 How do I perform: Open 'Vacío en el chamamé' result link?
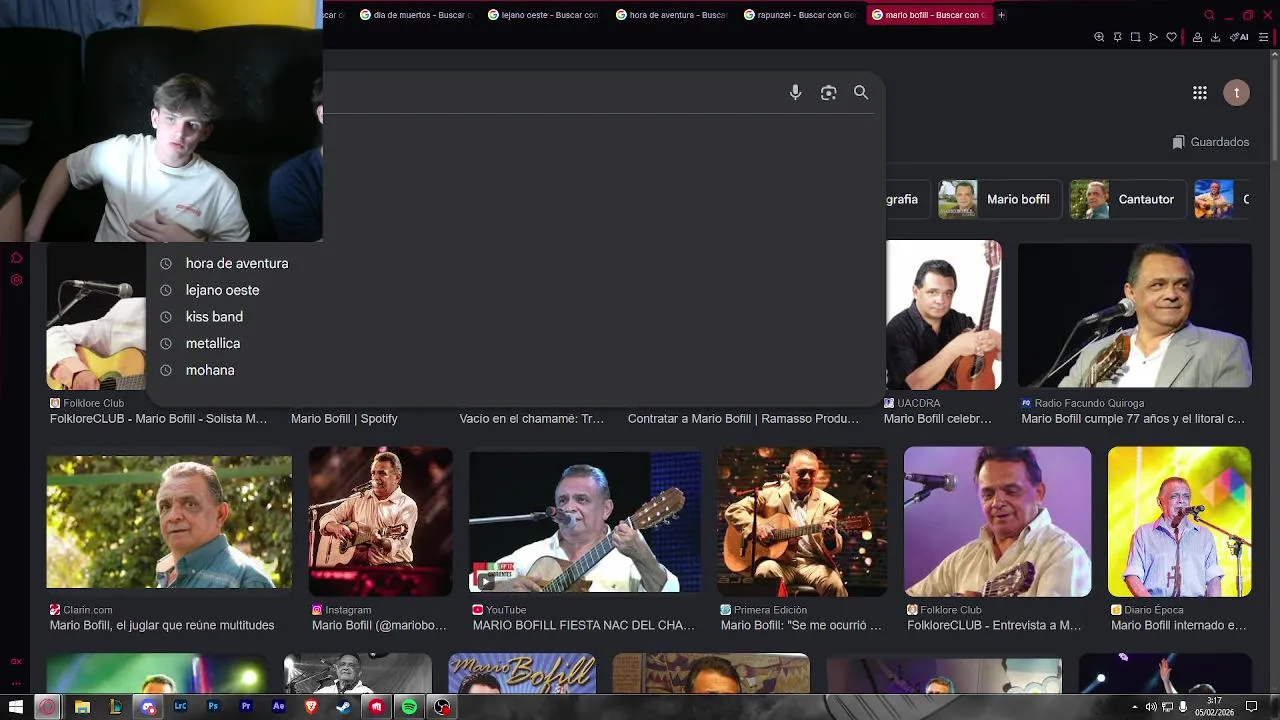(x=532, y=419)
